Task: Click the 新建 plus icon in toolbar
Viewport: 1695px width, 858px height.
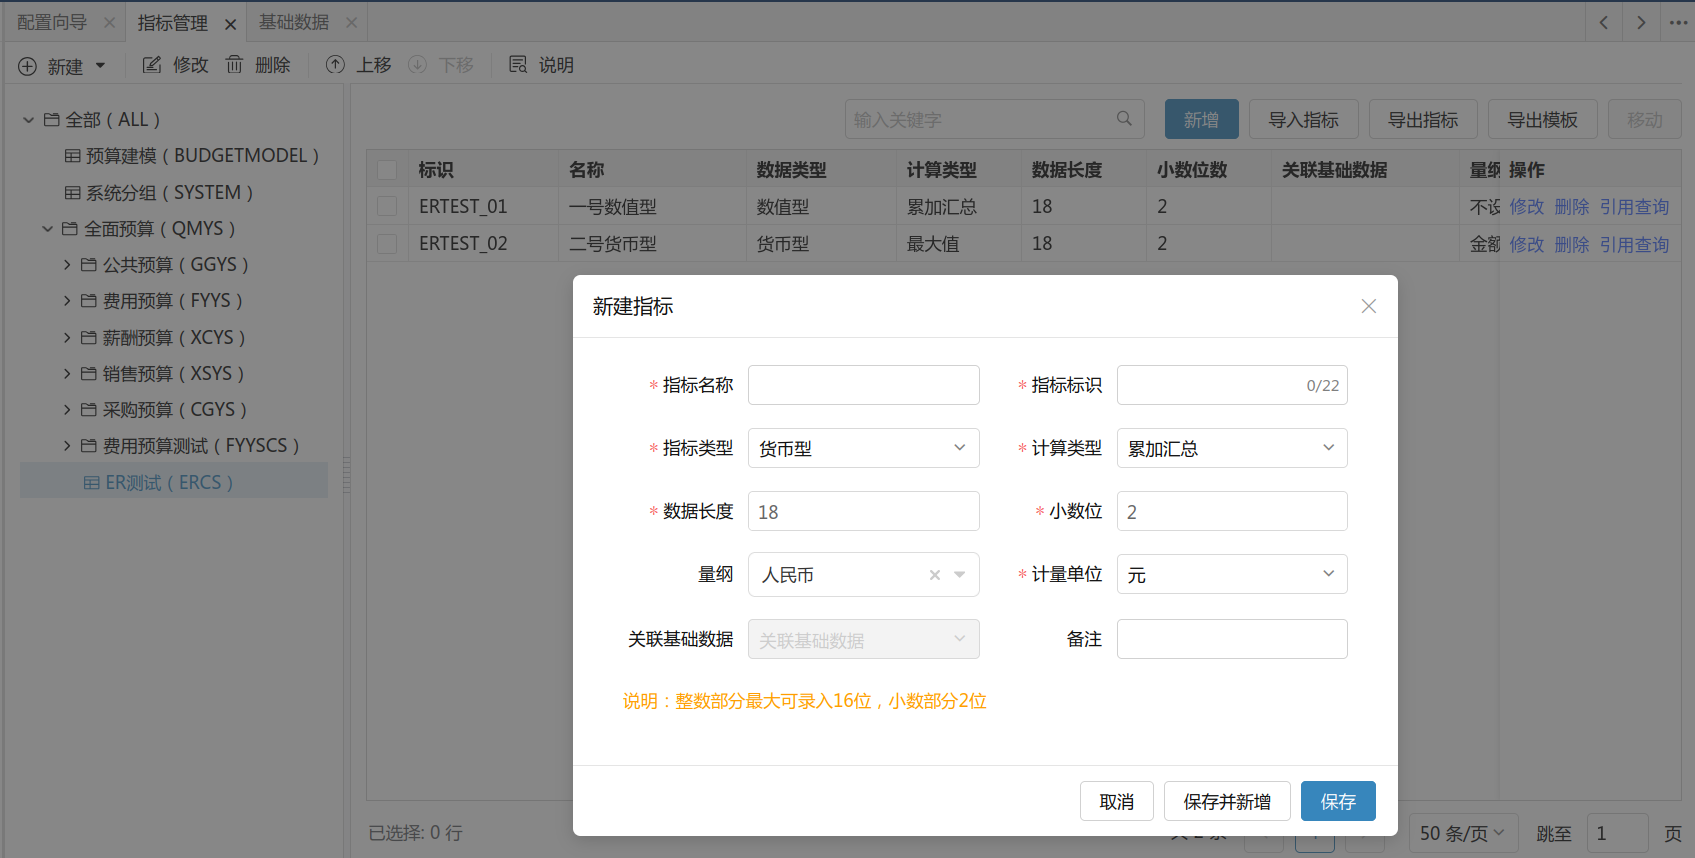Action: (28, 66)
